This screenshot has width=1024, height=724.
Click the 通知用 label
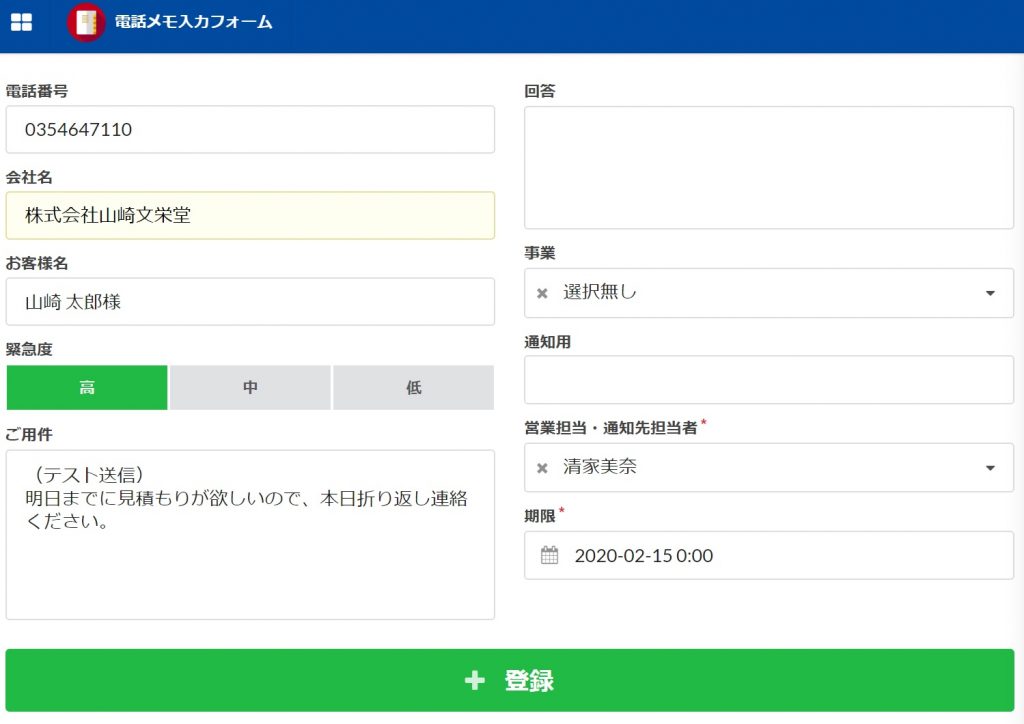pos(547,342)
